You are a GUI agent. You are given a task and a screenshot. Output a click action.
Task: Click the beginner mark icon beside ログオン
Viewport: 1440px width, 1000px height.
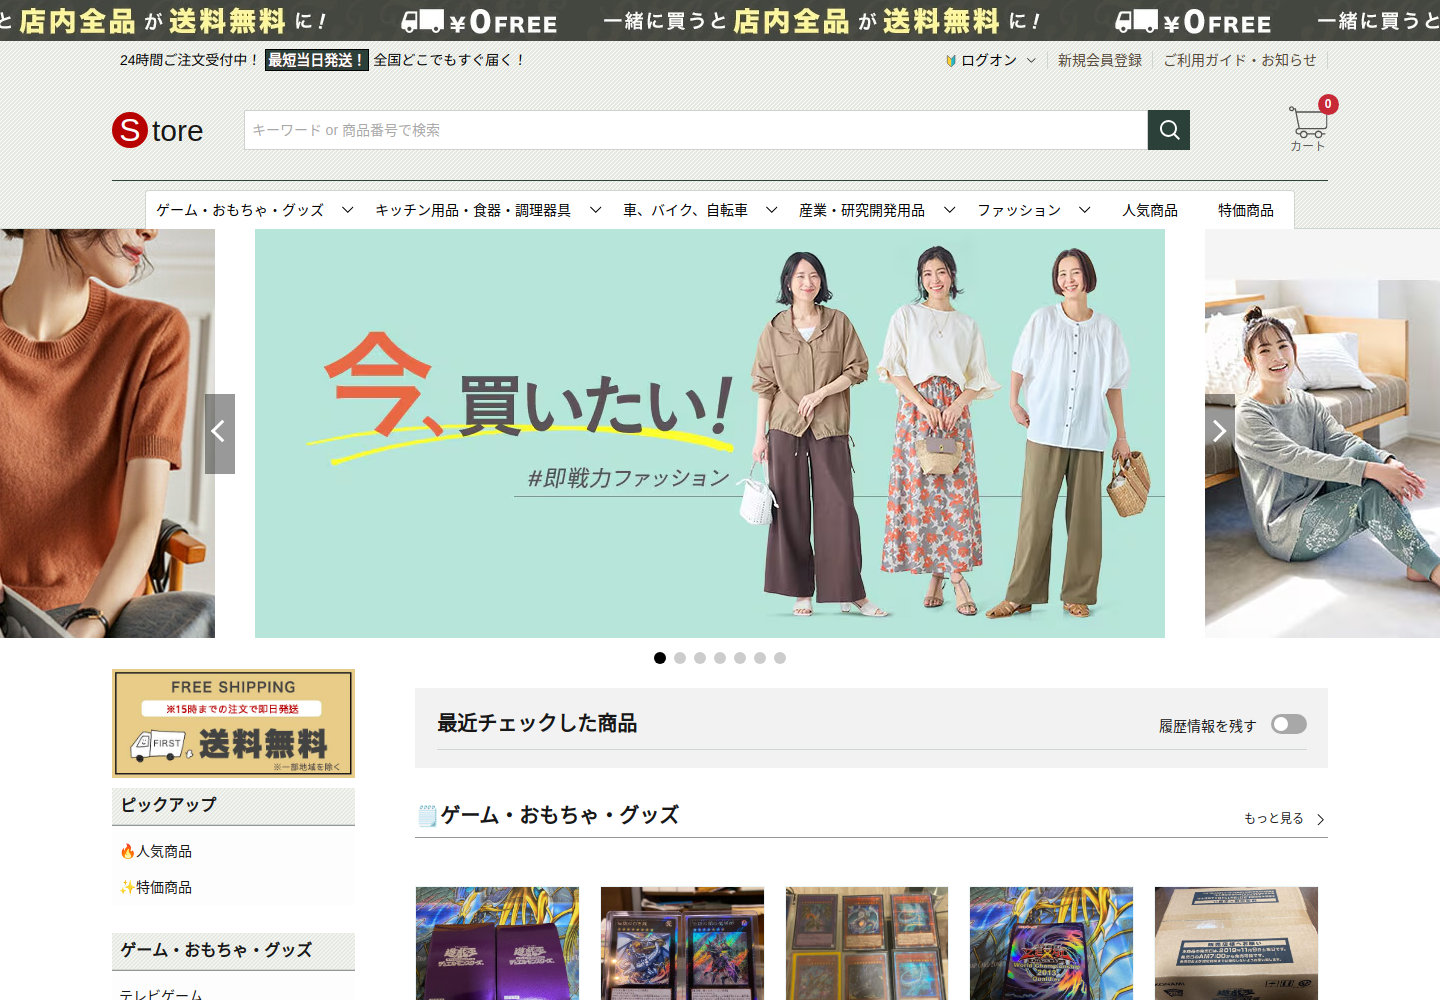click(x=951, y=60)
